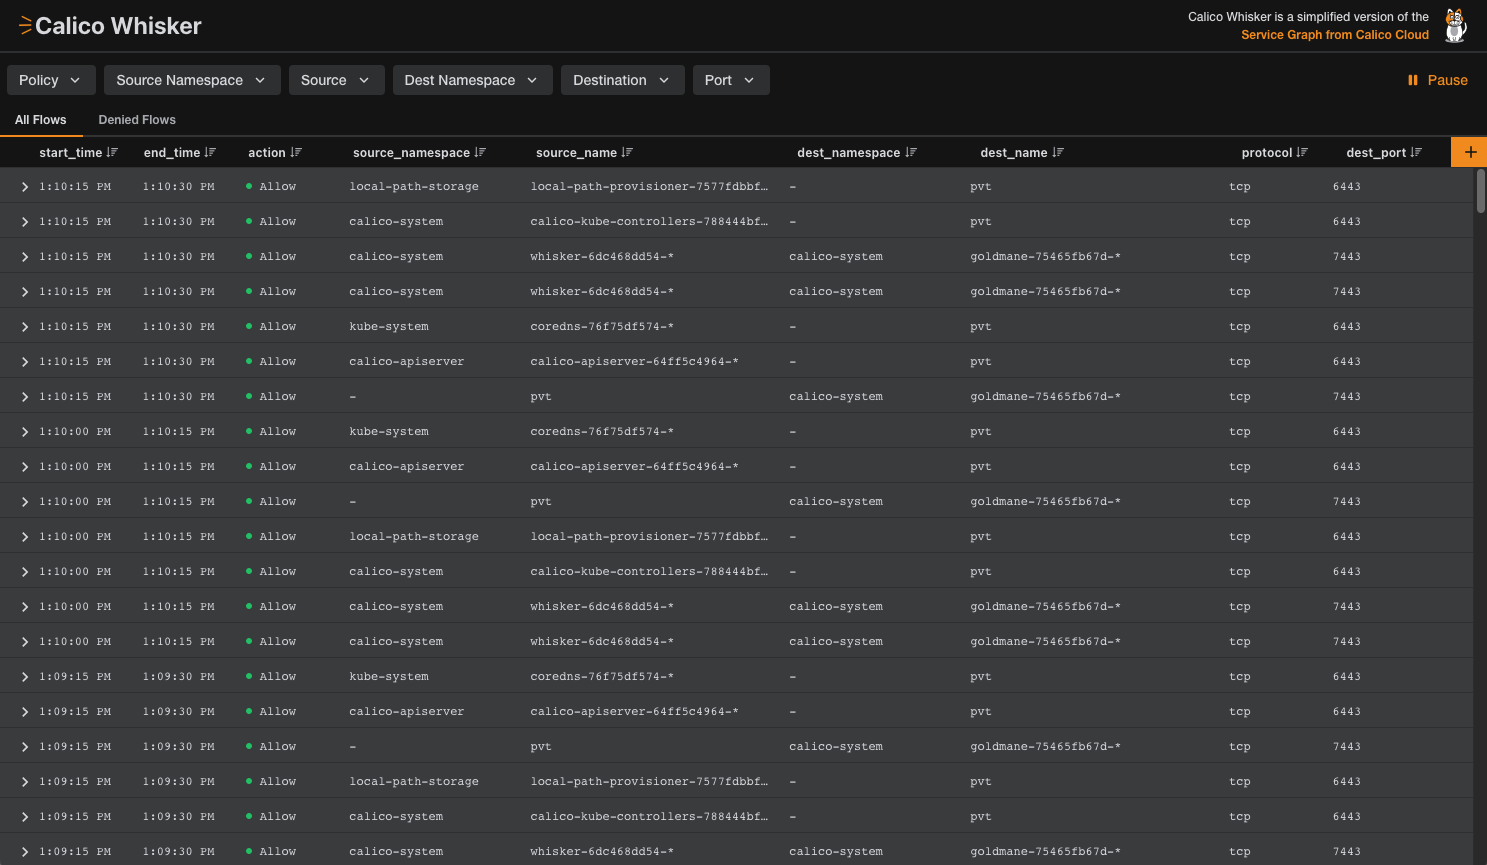The width and height of the screenshot is (1487, 865).
Task: Click the Calico cat mascot icon
Action: [x=1456, y=26]
